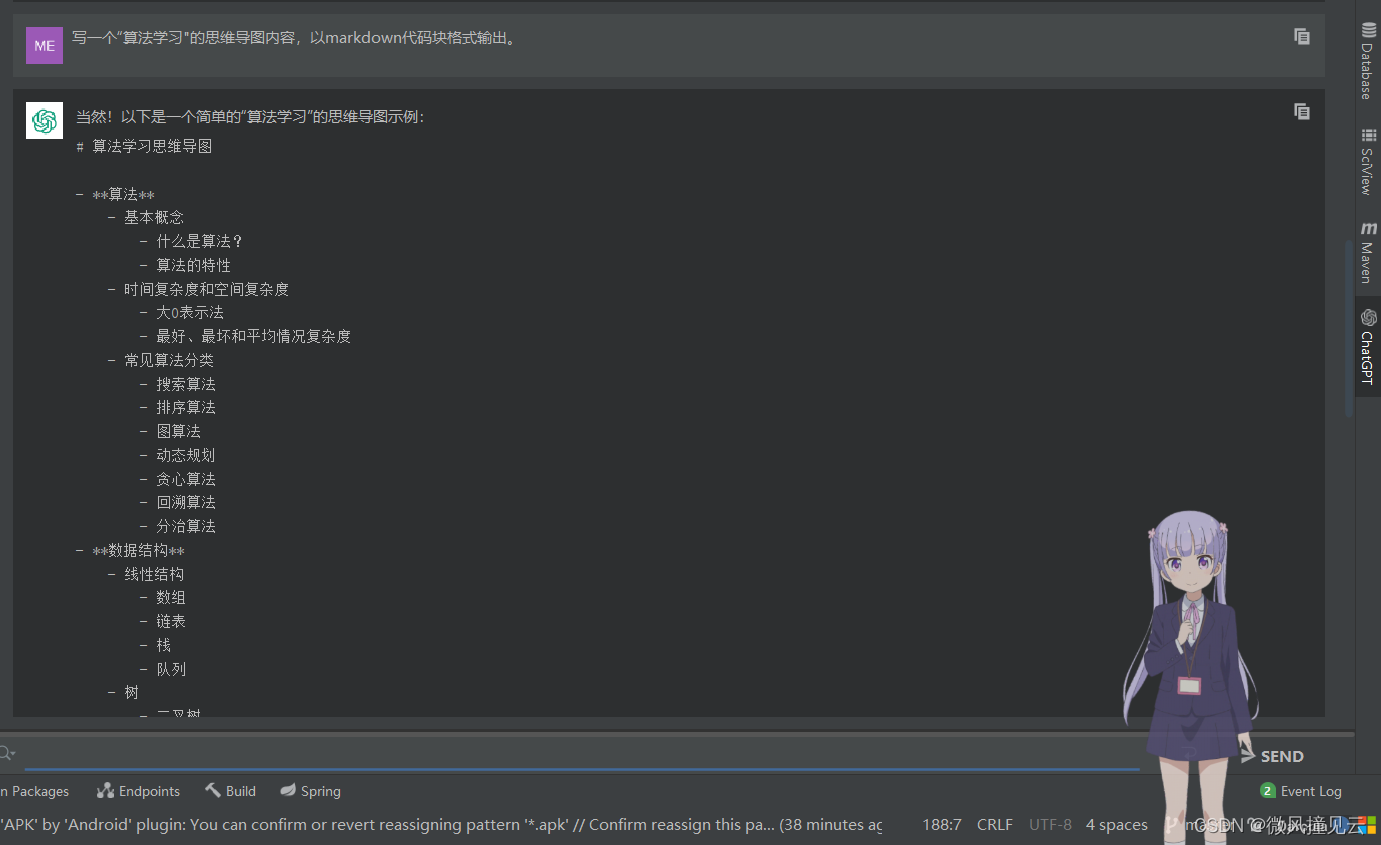Viewport: 1381px width, 845px height.
Task: Open the Event Log
Action: point(1300,791)
